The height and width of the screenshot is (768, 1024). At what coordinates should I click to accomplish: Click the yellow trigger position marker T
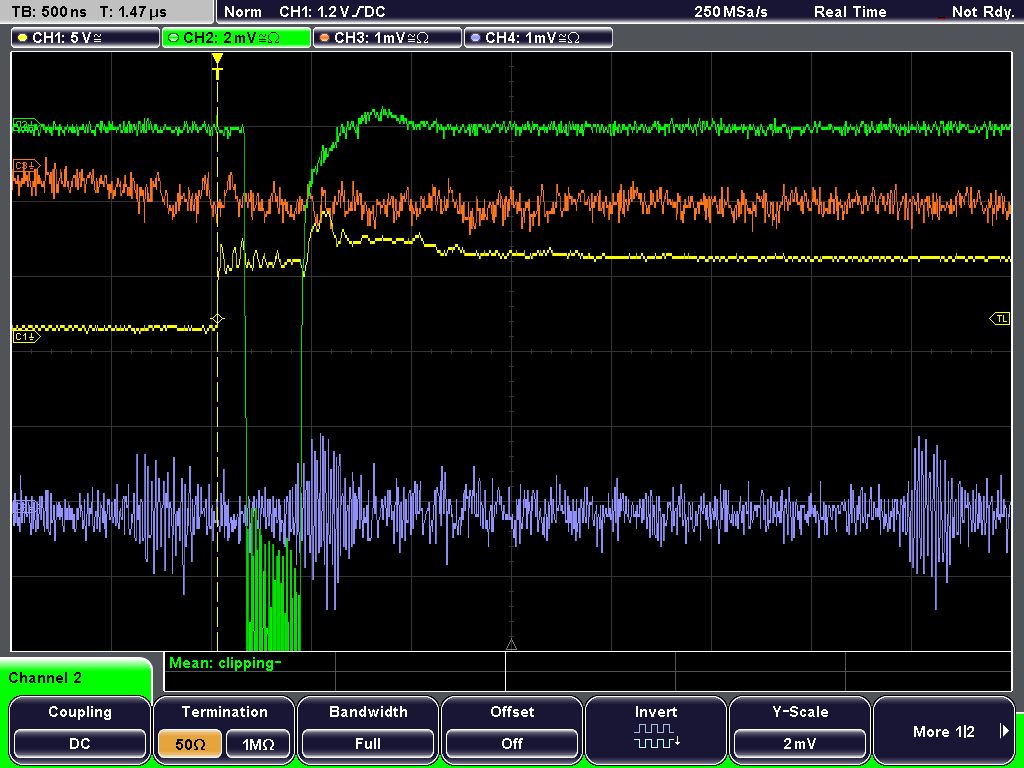coord(217,65)
